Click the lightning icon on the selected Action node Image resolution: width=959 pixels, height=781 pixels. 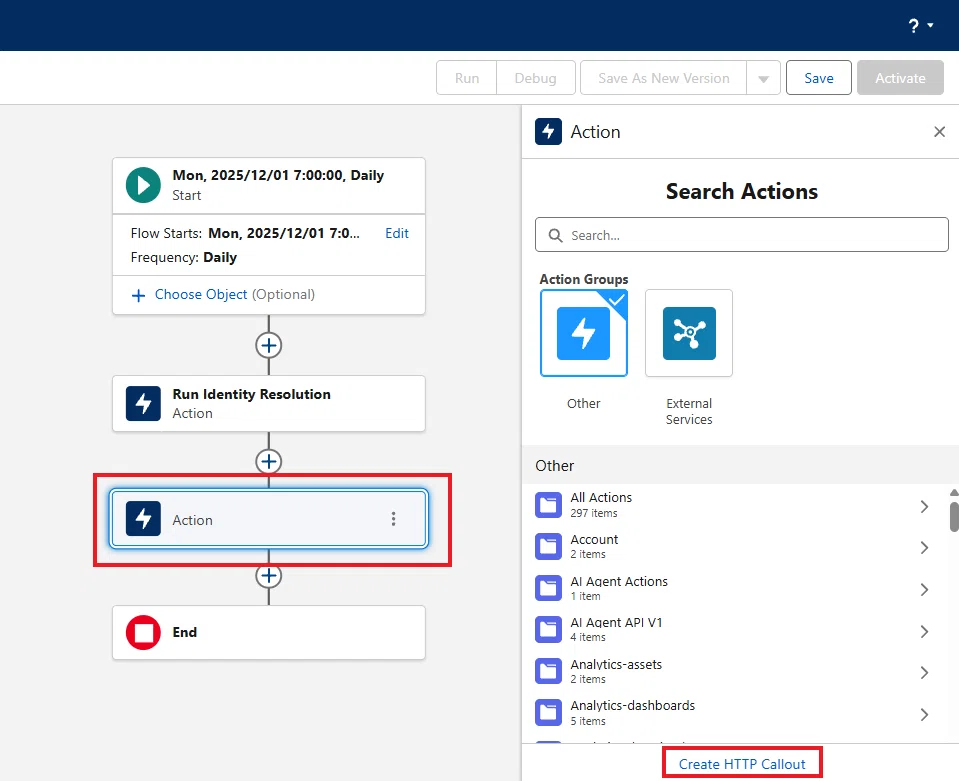click(x=143, y=519)
